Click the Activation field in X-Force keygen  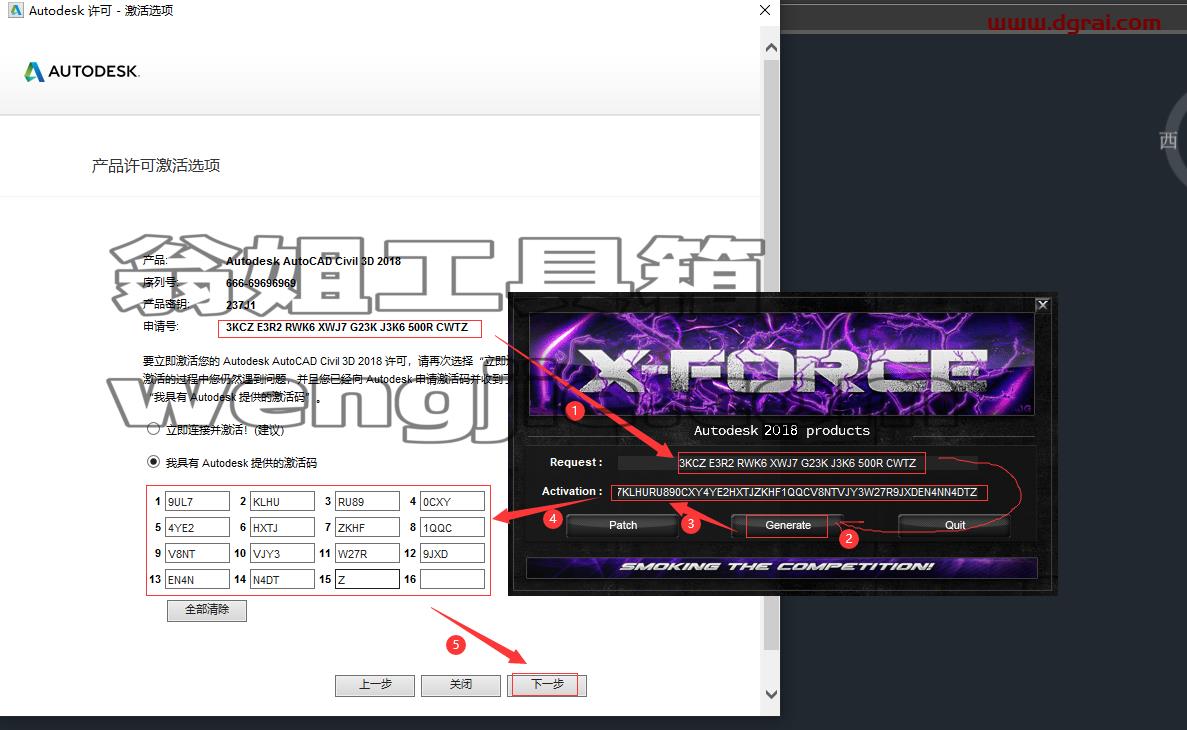(799, 492)
